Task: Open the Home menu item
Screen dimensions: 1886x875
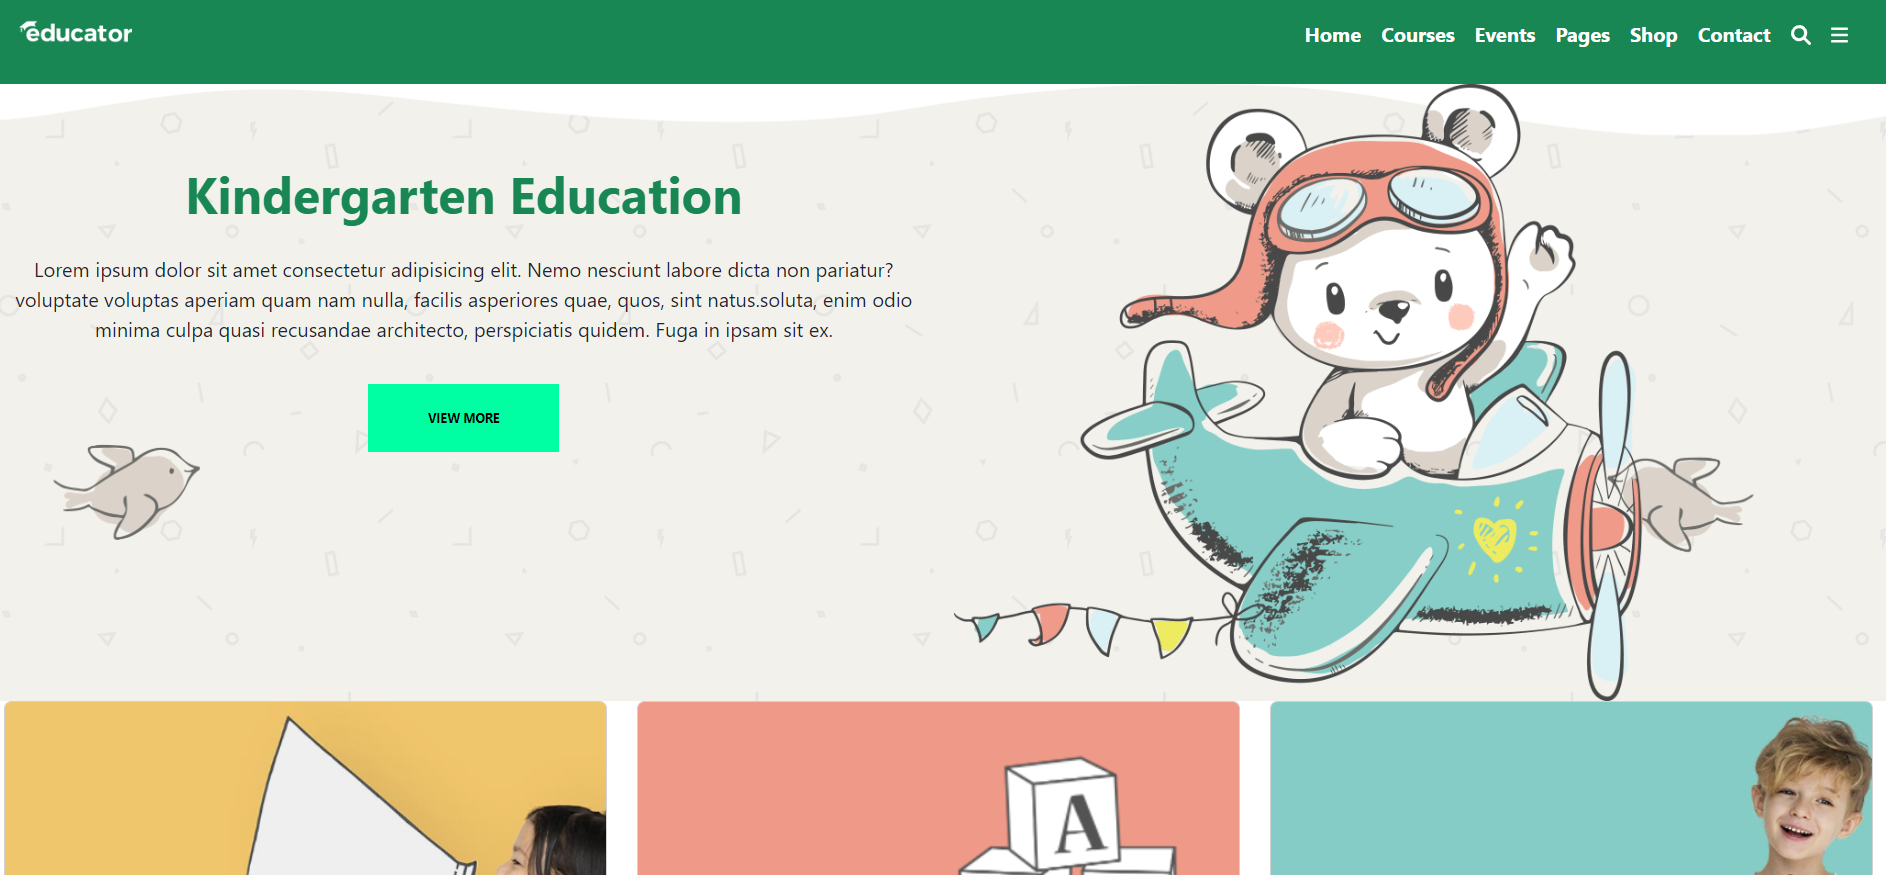Action: 1332,35
